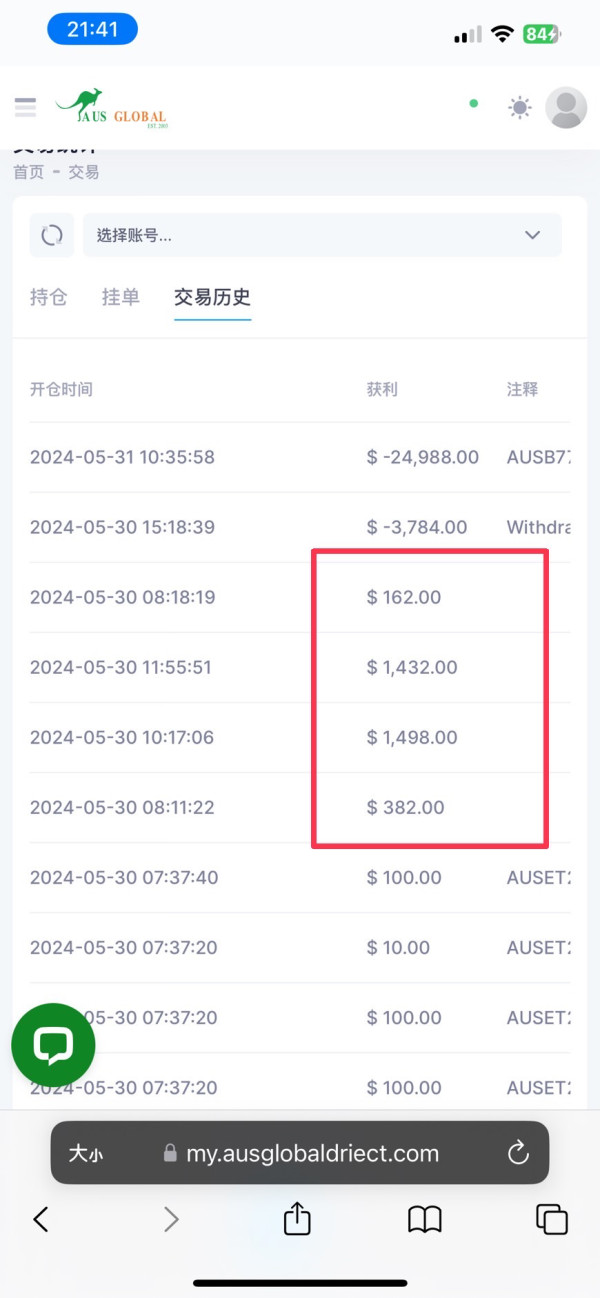Viewport: 600px width, 1298px height.
Task: Open the green live chat bubble
Action: click(53, 1045)
